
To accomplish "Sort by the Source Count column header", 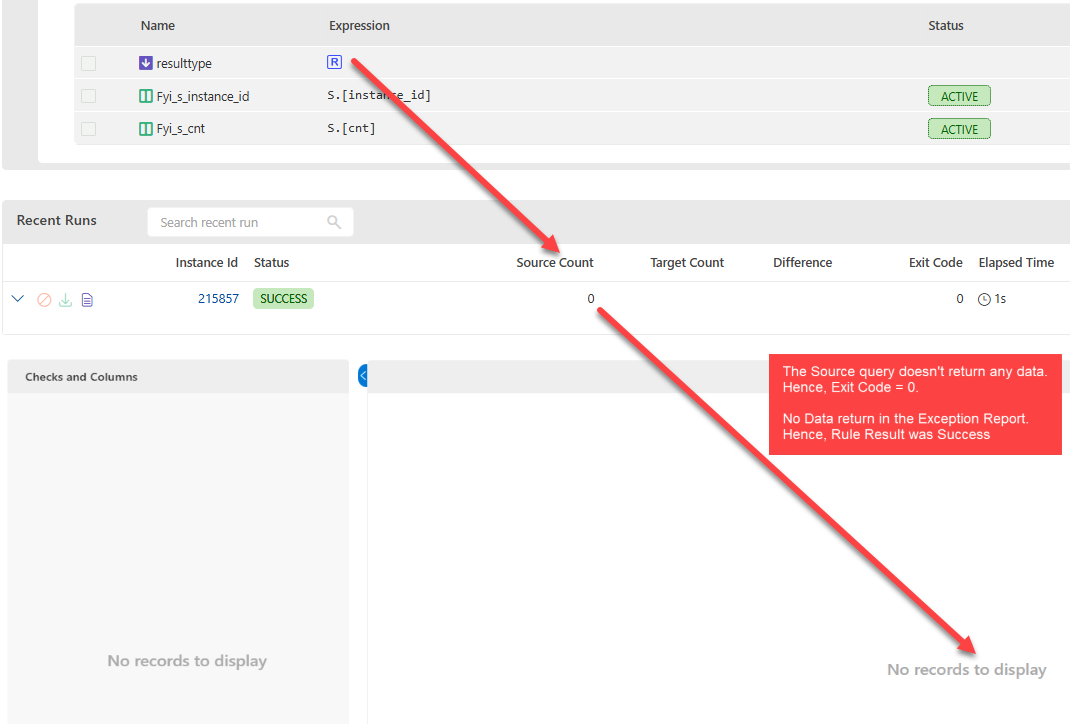I will click(554, 263).
